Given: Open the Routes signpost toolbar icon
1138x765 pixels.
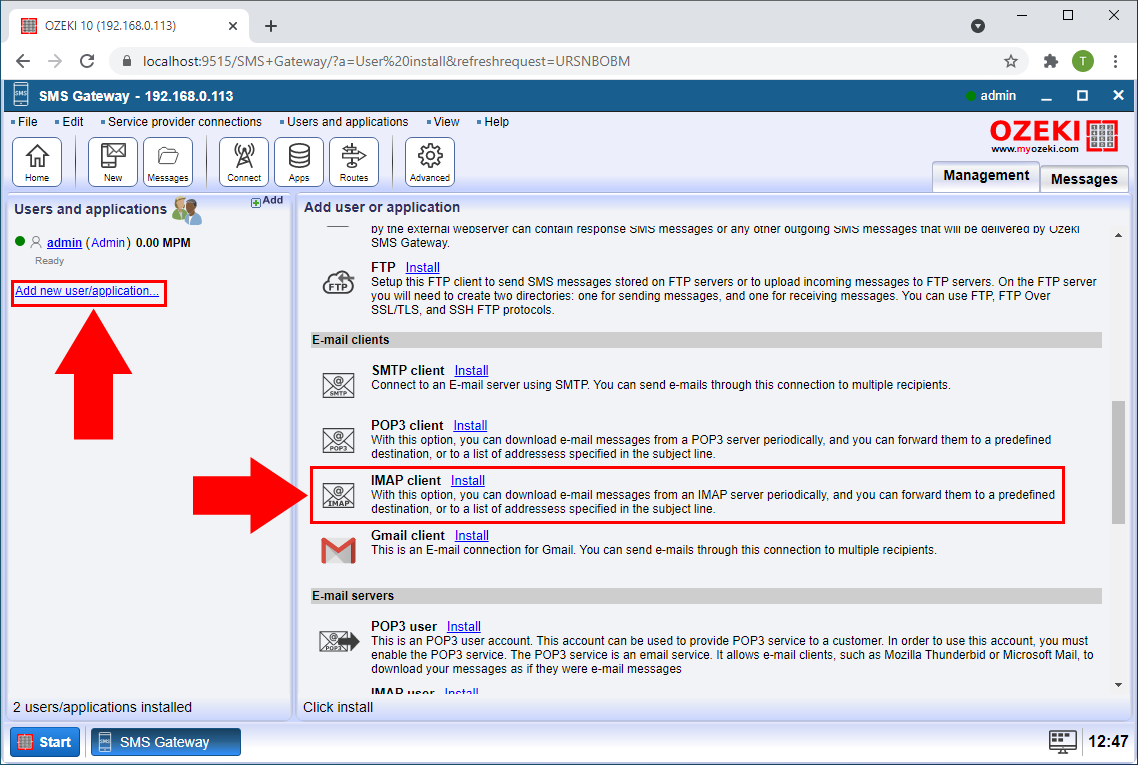Looking at the screenshot, I should click(354, 161).
